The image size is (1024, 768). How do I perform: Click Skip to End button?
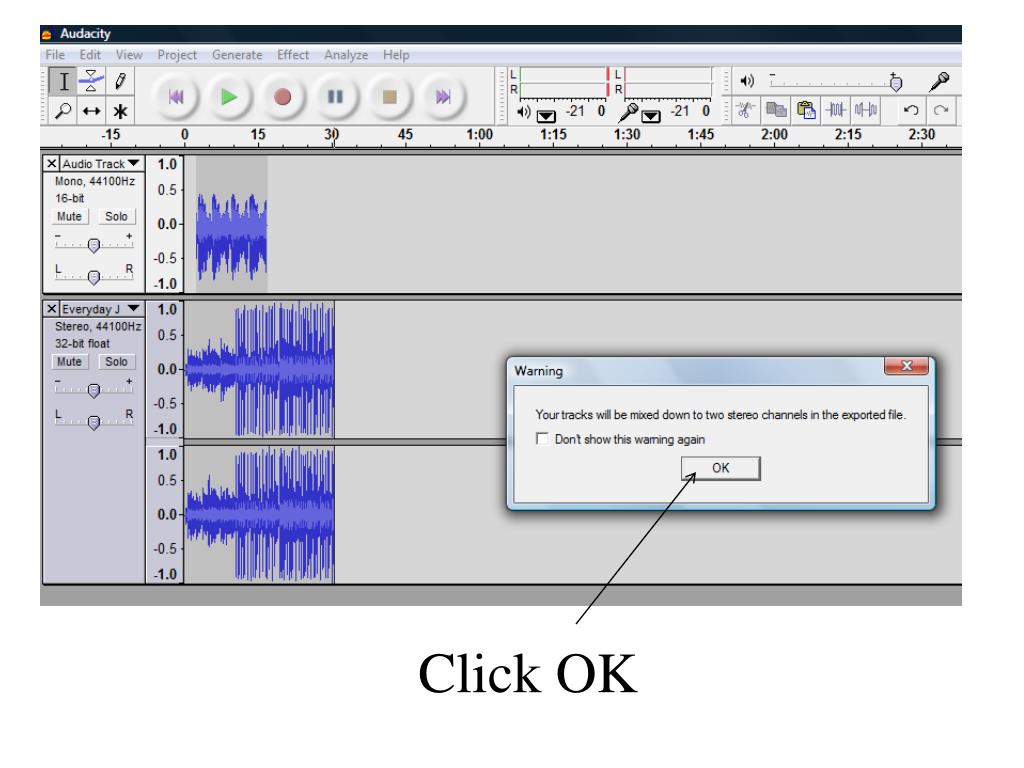(x=443, y=97)
